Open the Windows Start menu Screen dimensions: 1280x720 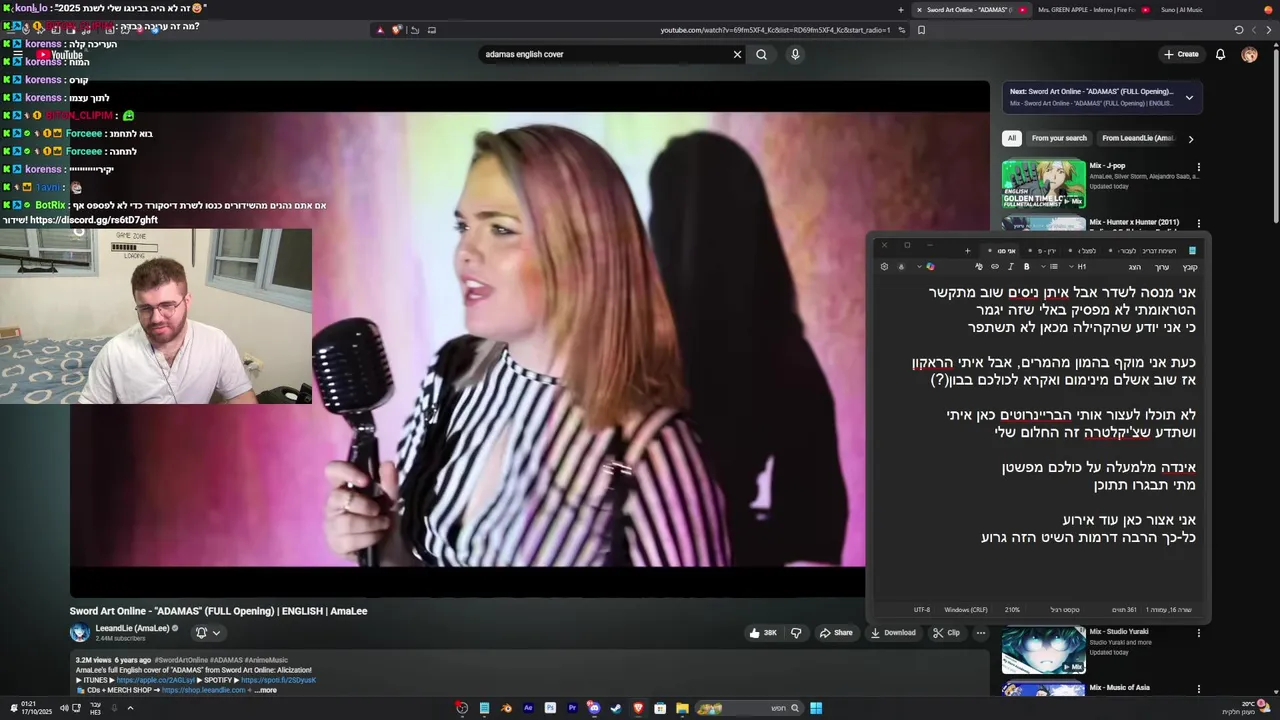816,708
